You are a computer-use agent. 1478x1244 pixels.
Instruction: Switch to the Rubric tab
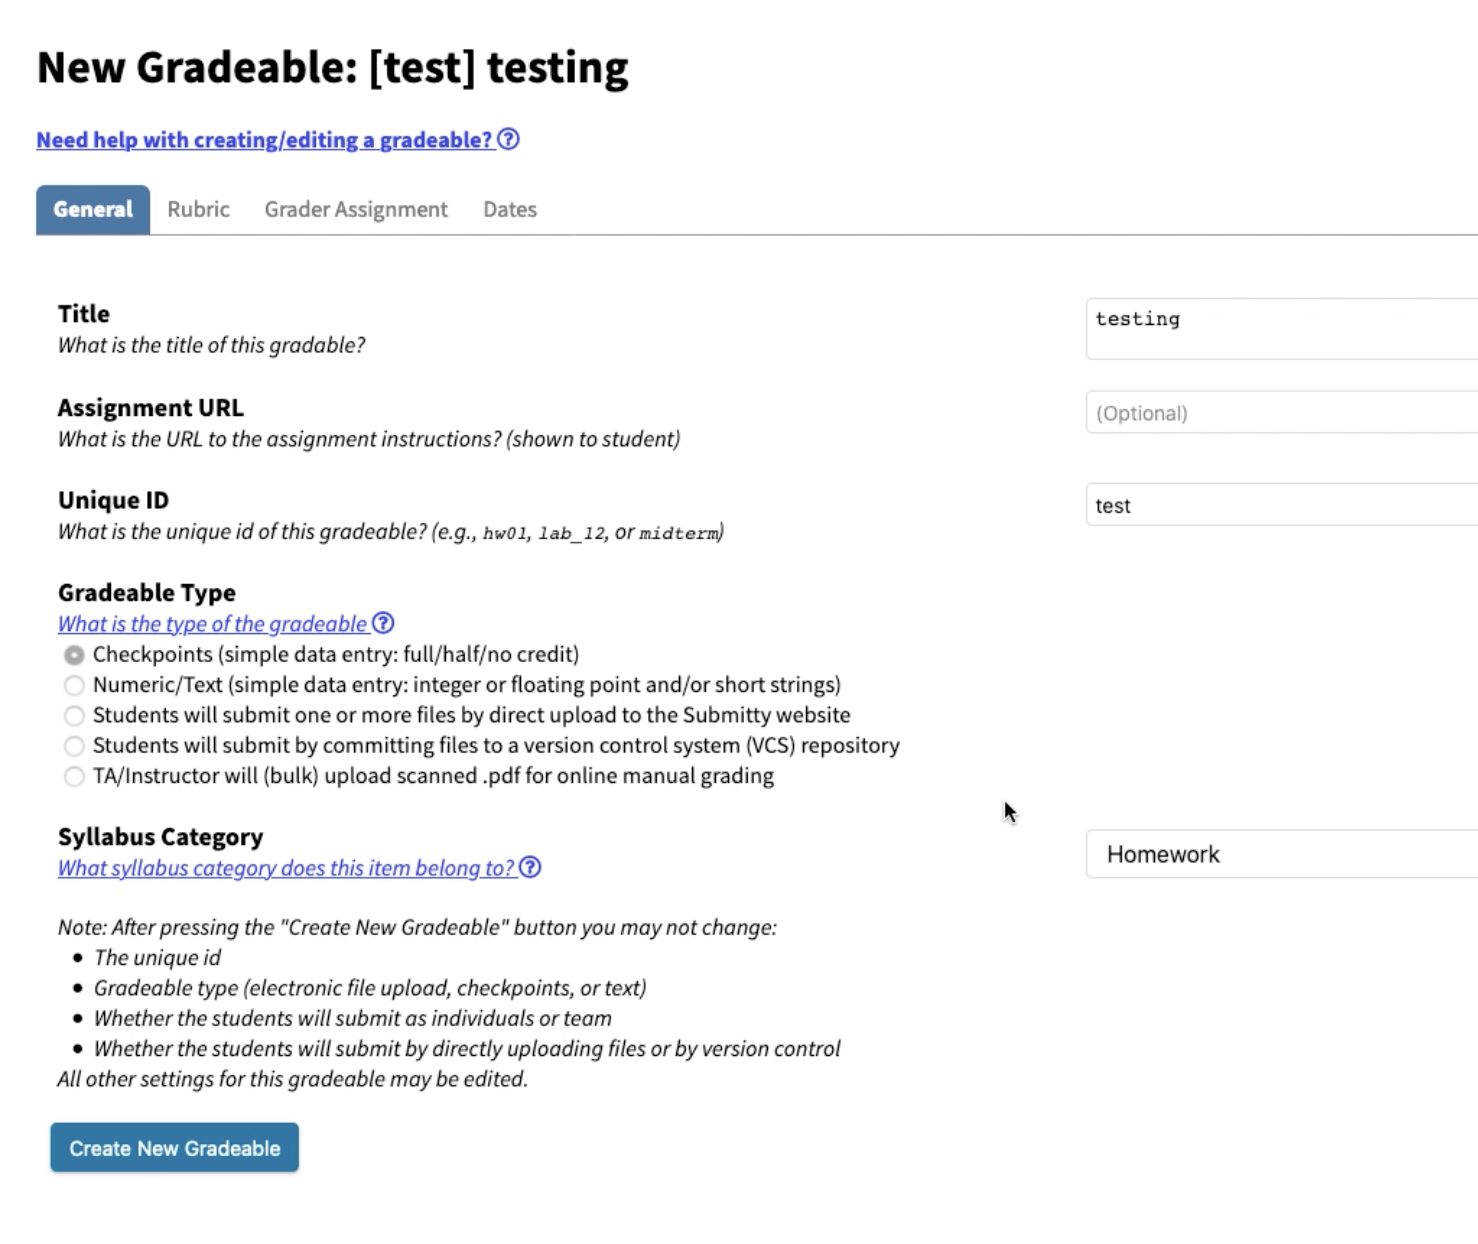[198, 209]
